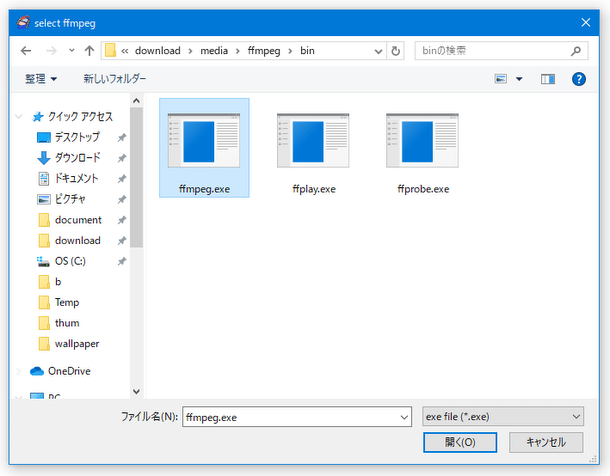The image size is (610, 476).
Task: Open Temp folder in sidebar
Action: tap(59, 302)
